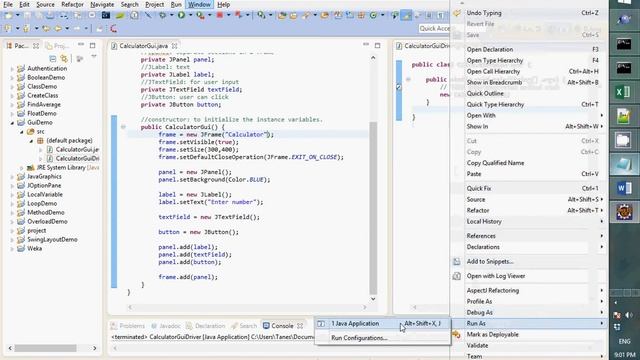640x360 pixels.
Task: Click the ENG language indicator
Action: click(x=624, y=341)
